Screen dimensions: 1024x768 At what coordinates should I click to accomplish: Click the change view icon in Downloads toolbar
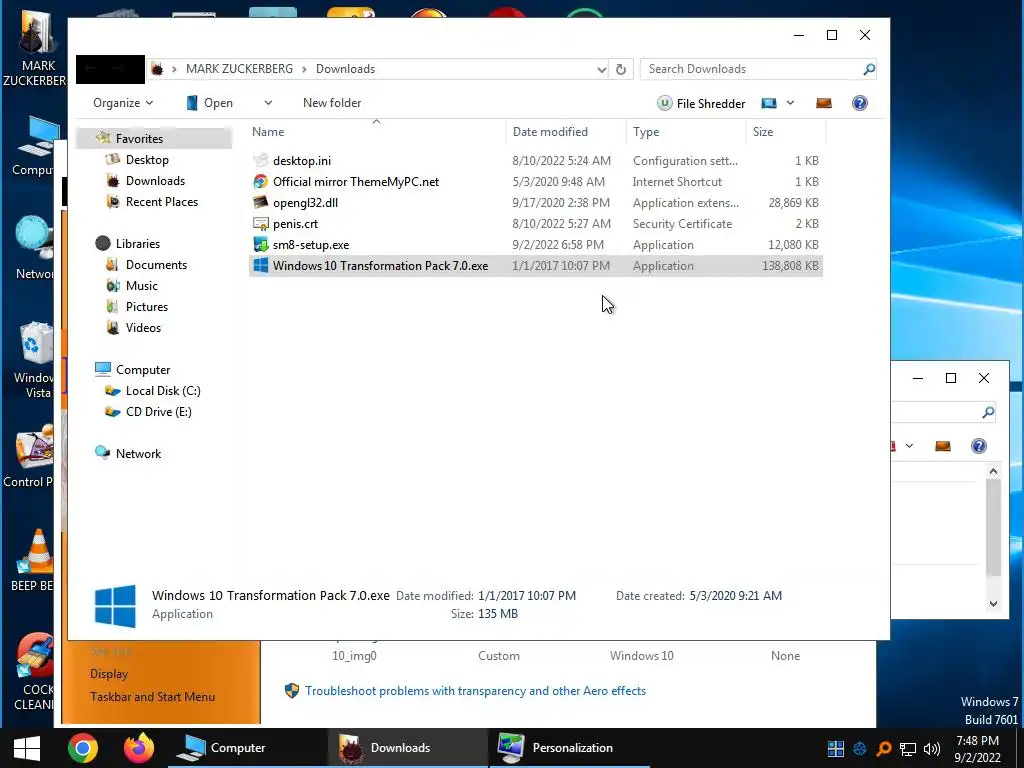click(x=769, y=103)
